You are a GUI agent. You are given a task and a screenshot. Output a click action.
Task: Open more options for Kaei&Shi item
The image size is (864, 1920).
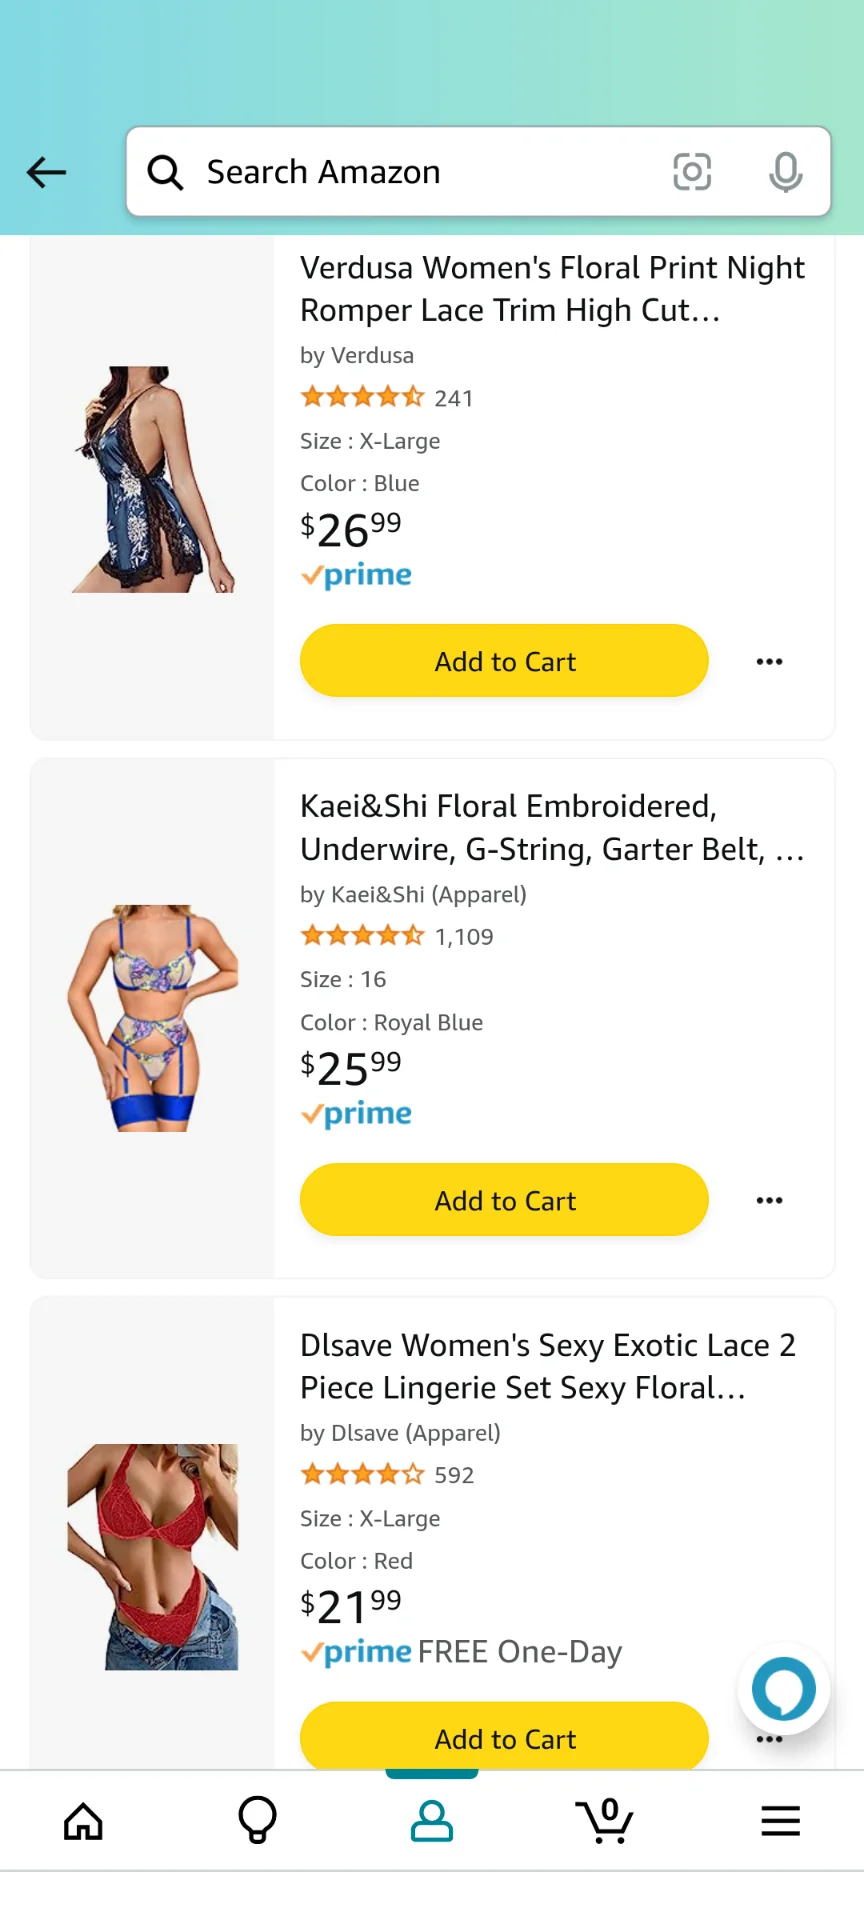point(769,1200)
